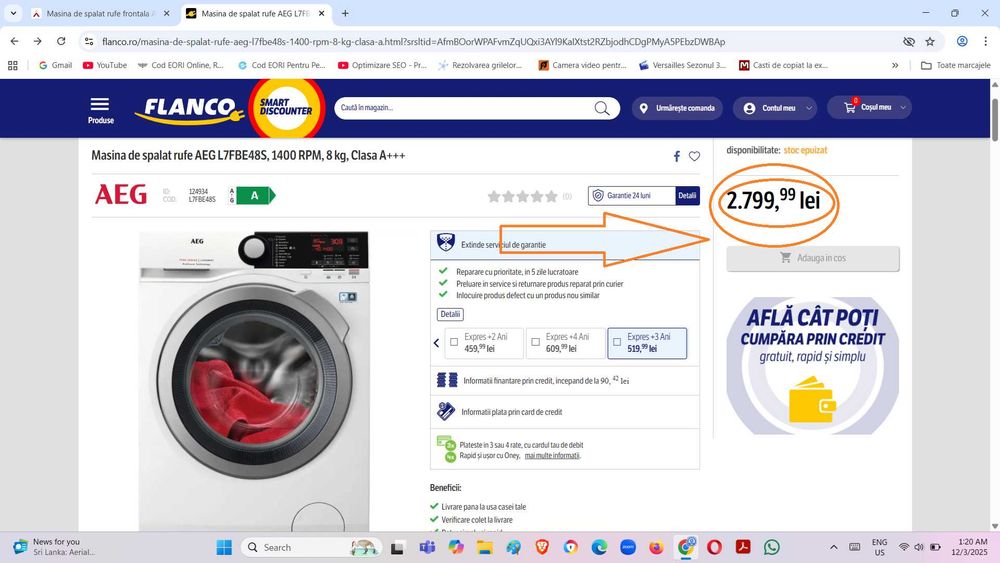The width and height of the screenshot is (1000, 563).
Task: Open File Explorer from taskbar
Action: tap(485, 547)
